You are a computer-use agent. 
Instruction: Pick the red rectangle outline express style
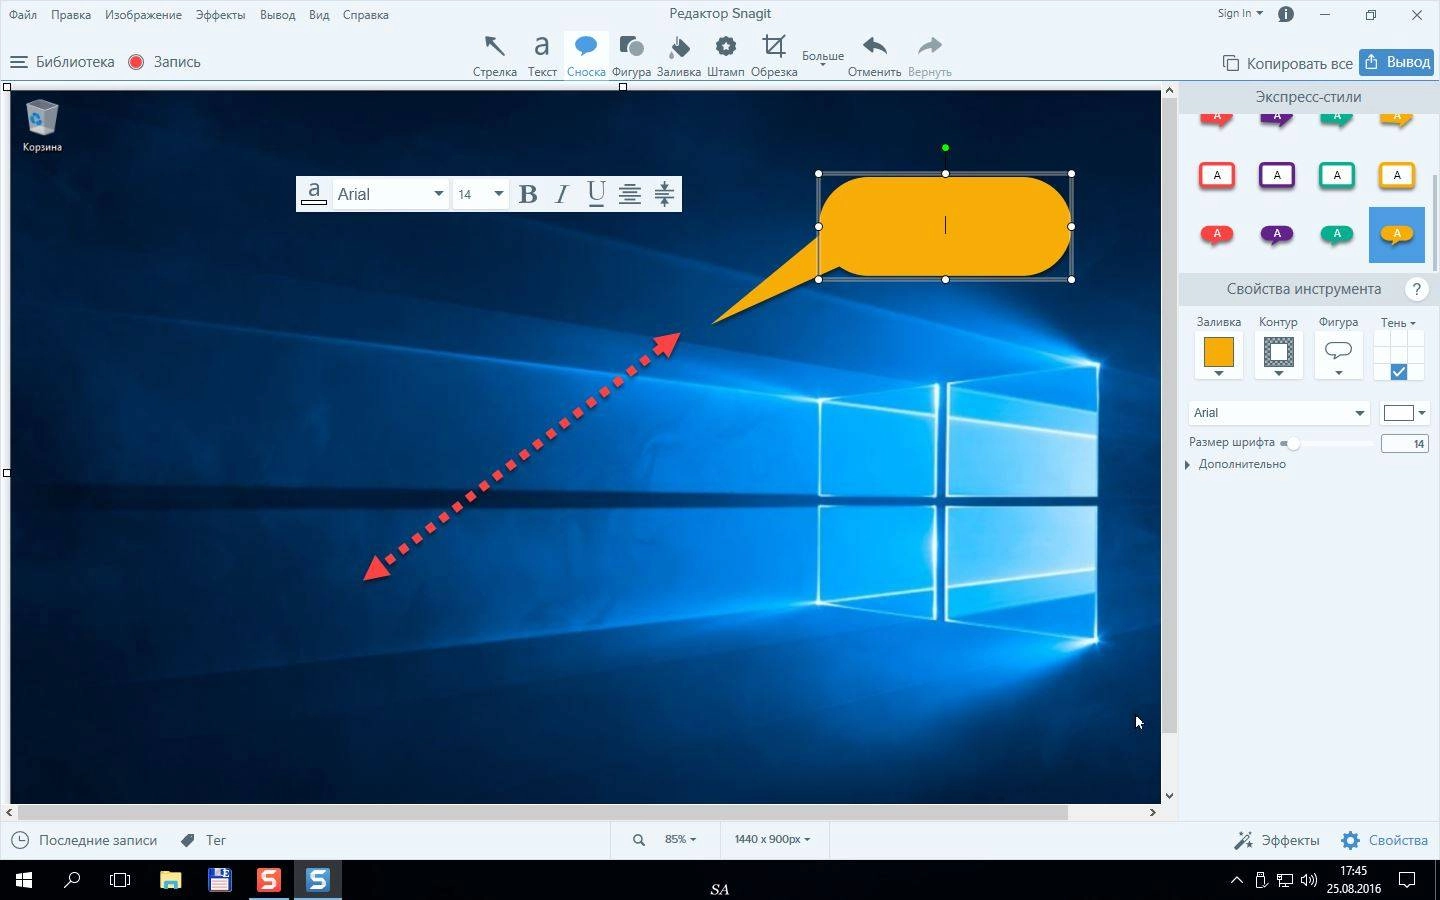coord(1217,175)
